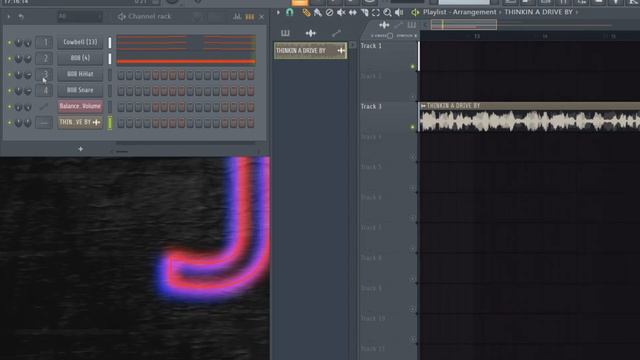Click the 808 (4) piano roll preview
Viewport: 640px width, 360px height.
186,58
